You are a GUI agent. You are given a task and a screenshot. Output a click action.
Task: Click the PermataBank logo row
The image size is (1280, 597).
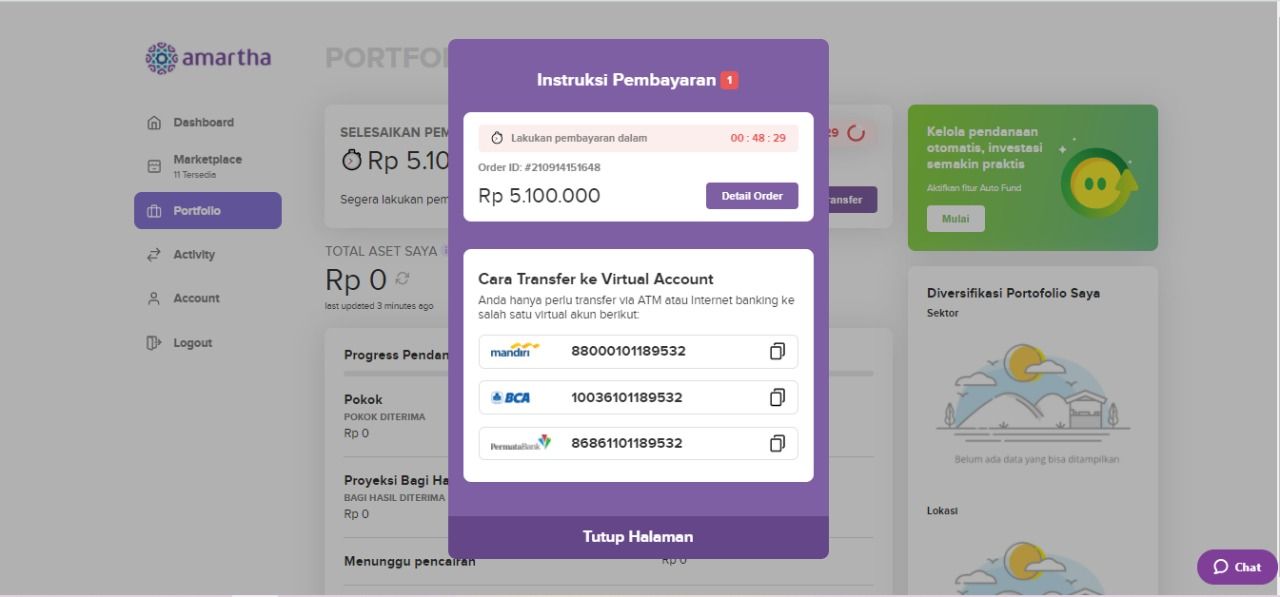520,443
